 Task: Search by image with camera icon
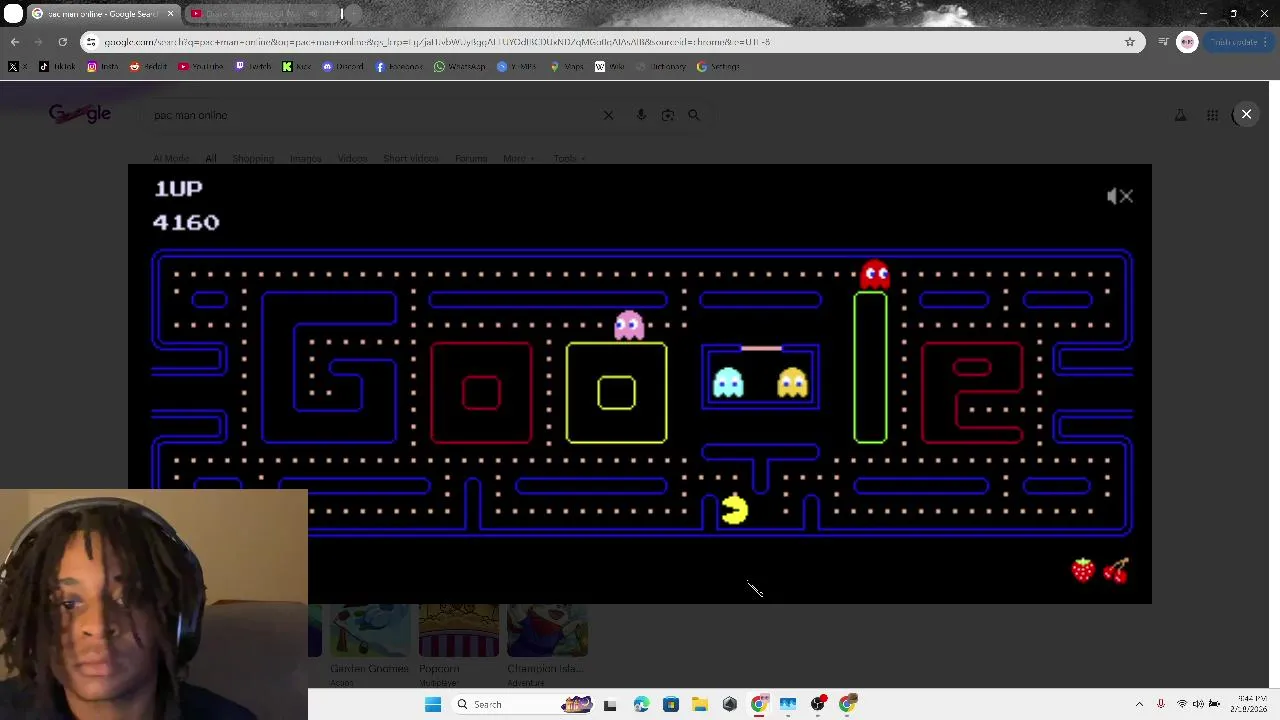click(x=668, y=115)
